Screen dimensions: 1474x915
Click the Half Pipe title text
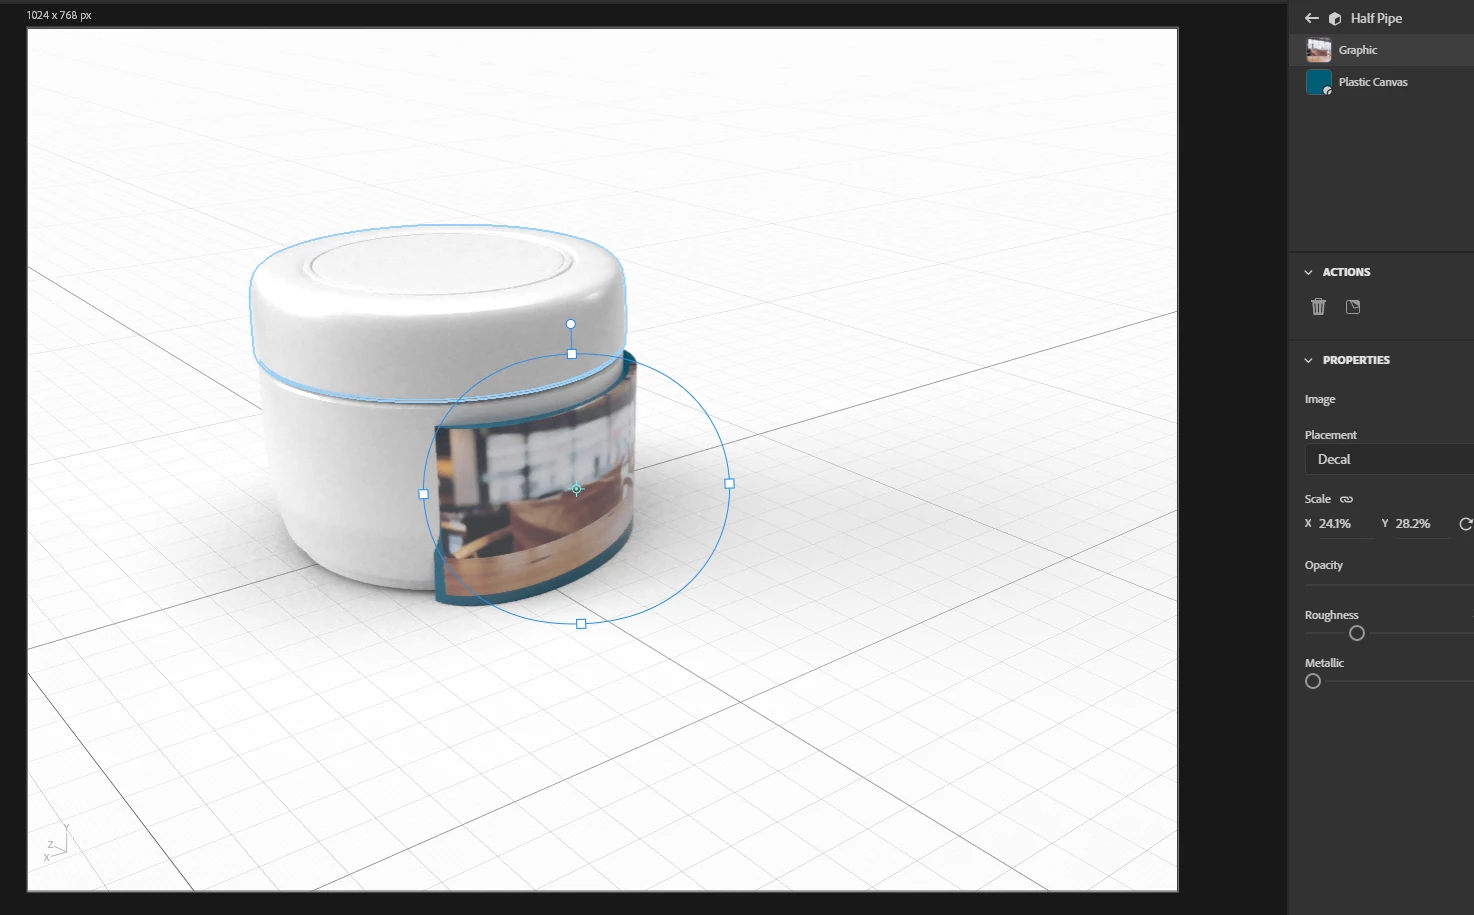click(x=1376, y=18)
